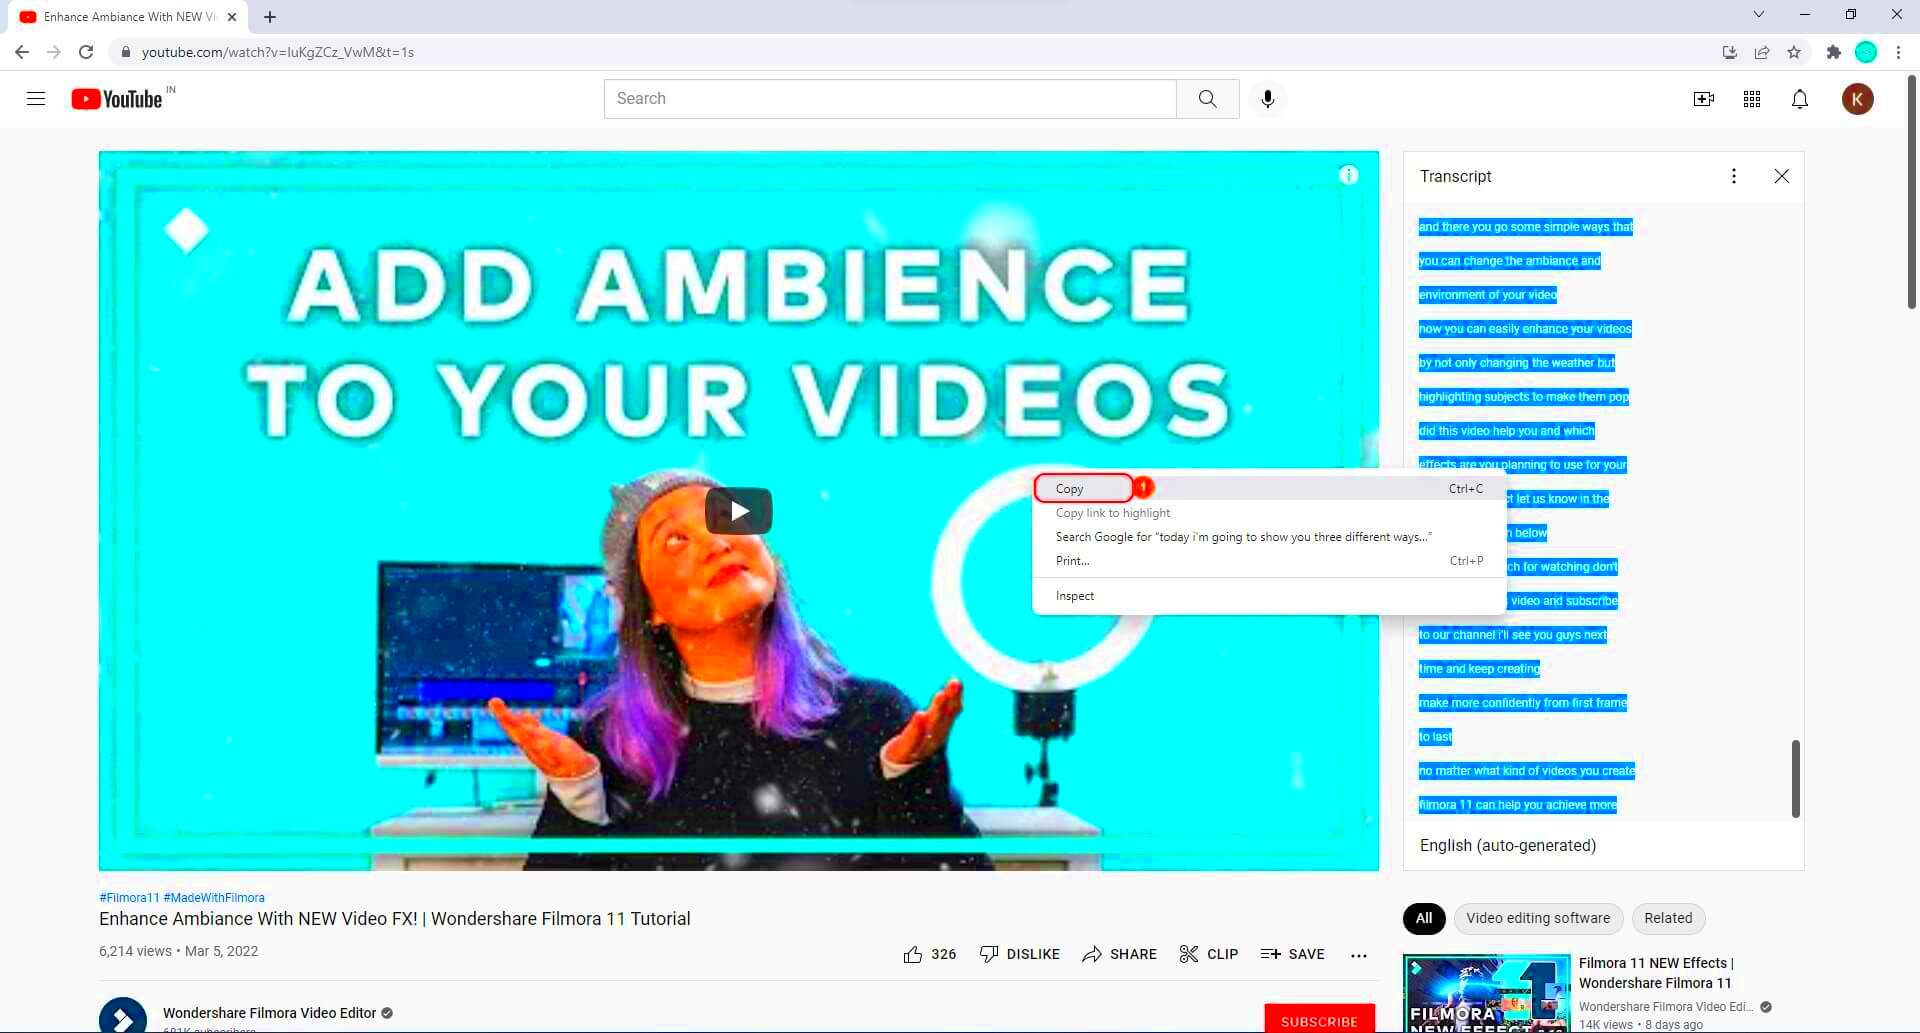Go back with the browser back arrow
This screenshot has width=1920, height=1033.
pos(22,52)
